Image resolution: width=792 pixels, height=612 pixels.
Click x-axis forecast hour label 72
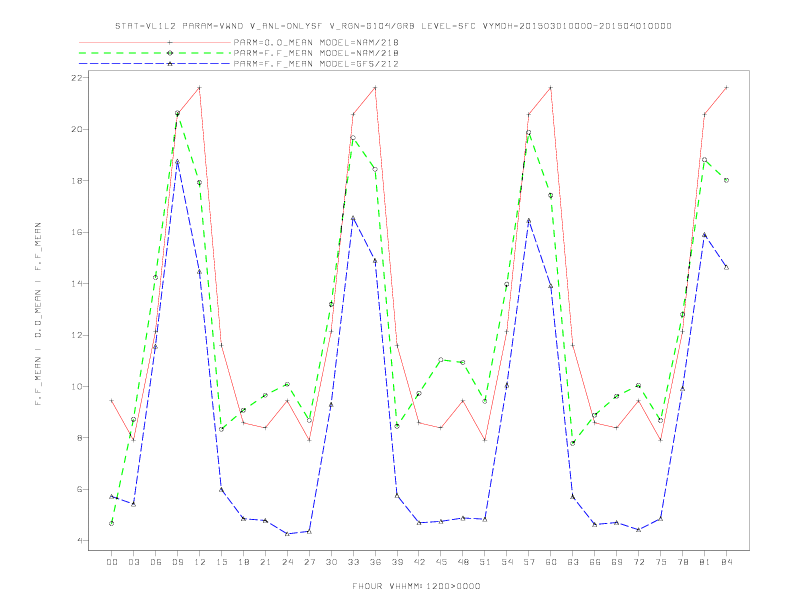(638, 562)
